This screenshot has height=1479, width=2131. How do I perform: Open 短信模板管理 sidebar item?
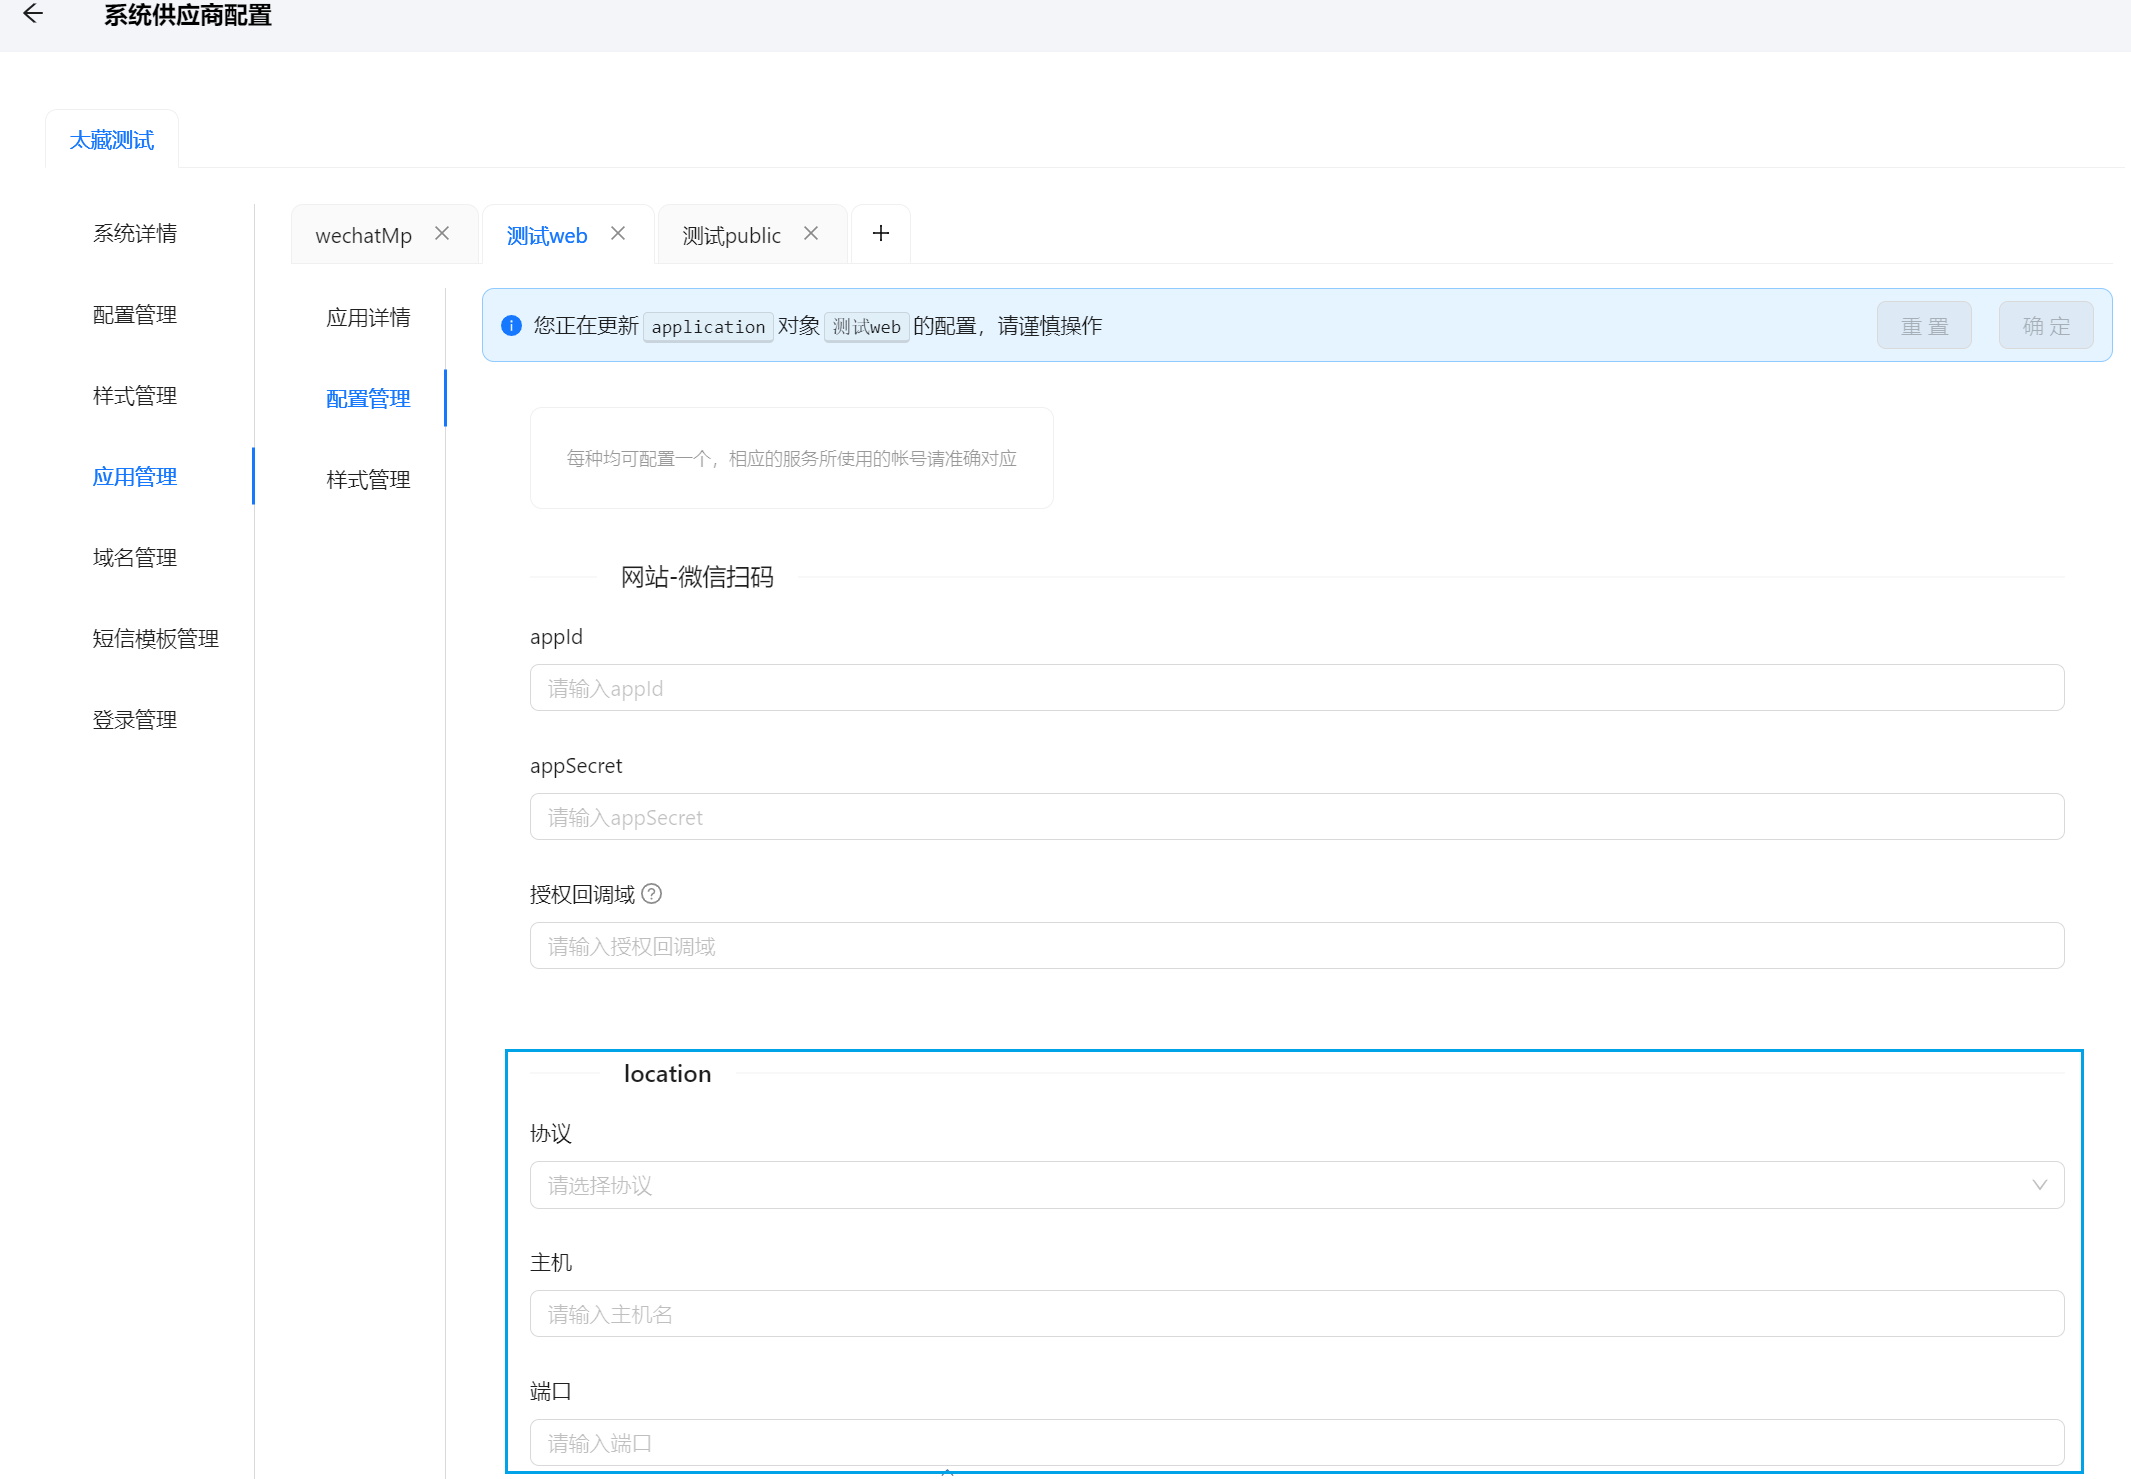pyautogui.click(x=155, y=639)
